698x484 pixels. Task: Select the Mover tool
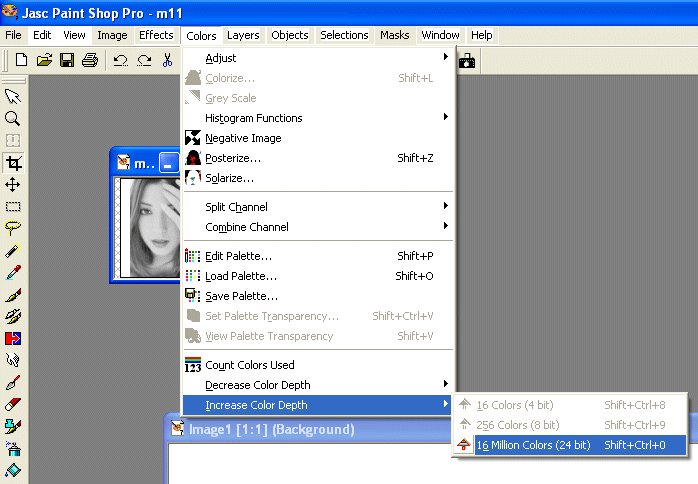13,185
